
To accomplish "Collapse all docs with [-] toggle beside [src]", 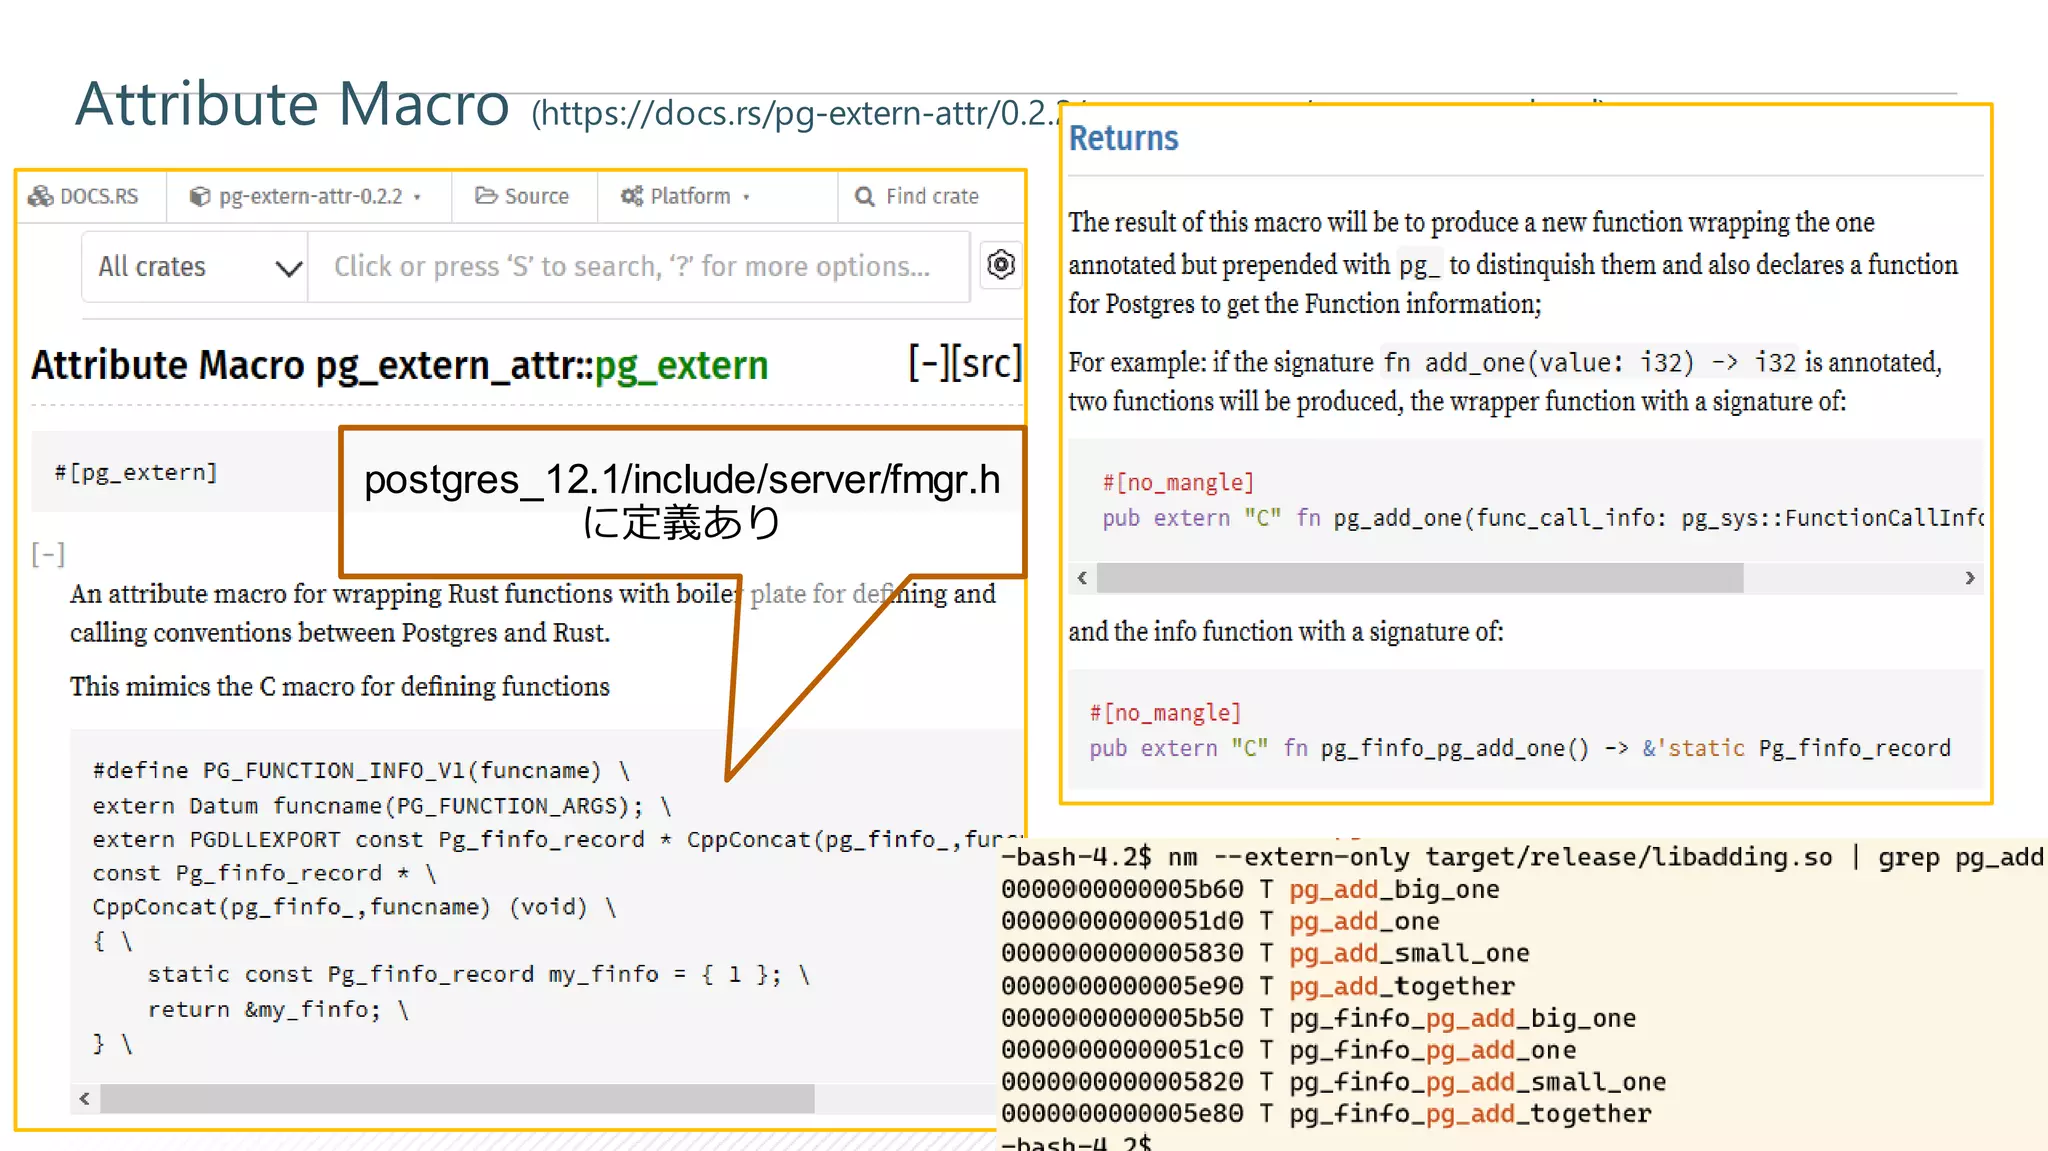I will [927, 362].
